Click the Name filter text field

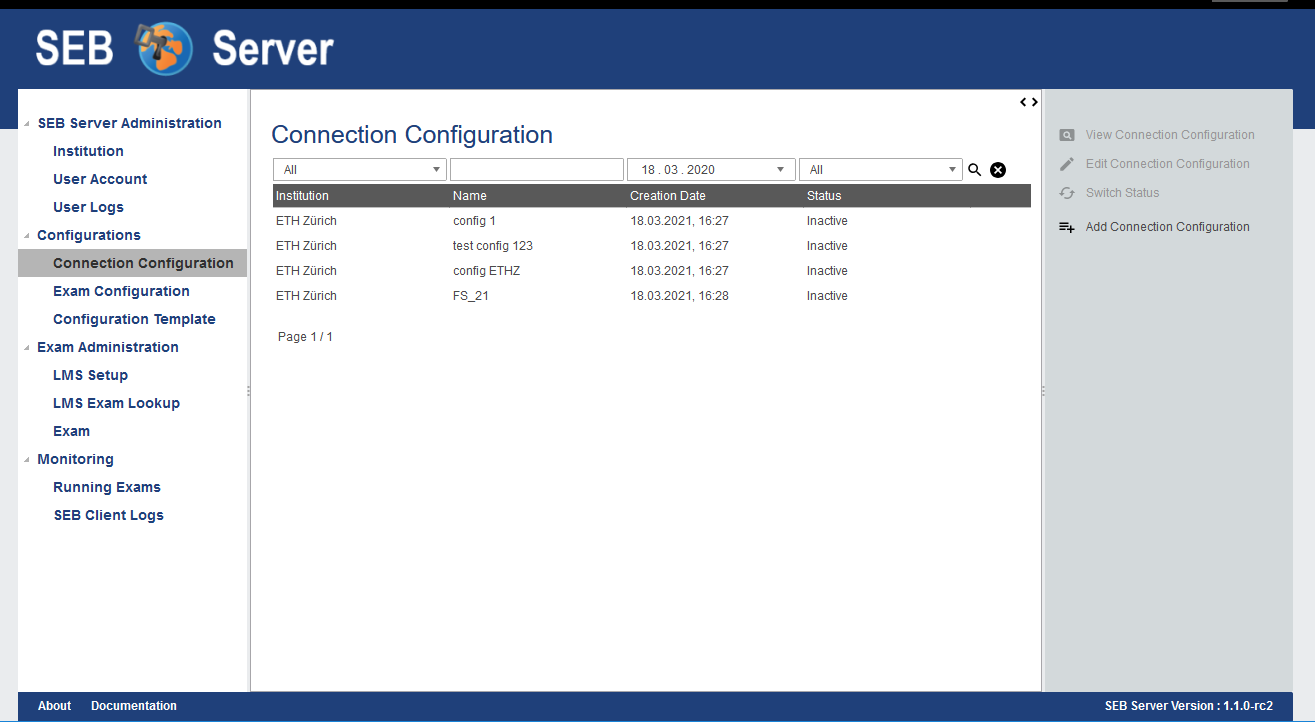(x=537, y=170)
